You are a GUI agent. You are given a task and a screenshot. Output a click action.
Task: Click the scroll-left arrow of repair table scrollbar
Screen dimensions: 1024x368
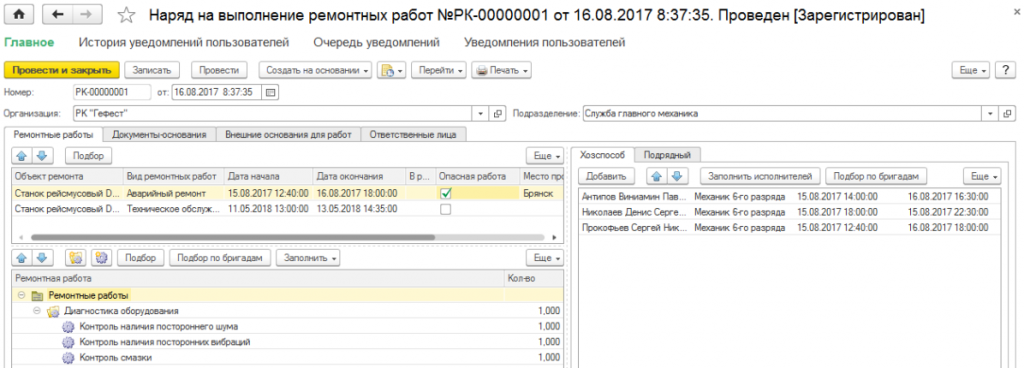click(20, 238)
